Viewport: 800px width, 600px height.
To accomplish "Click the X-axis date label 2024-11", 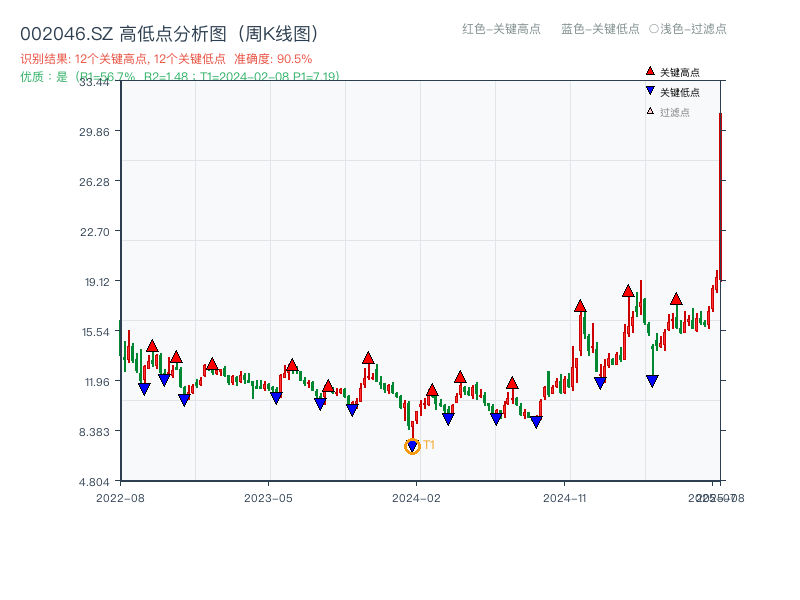I will tap(565, 498).
